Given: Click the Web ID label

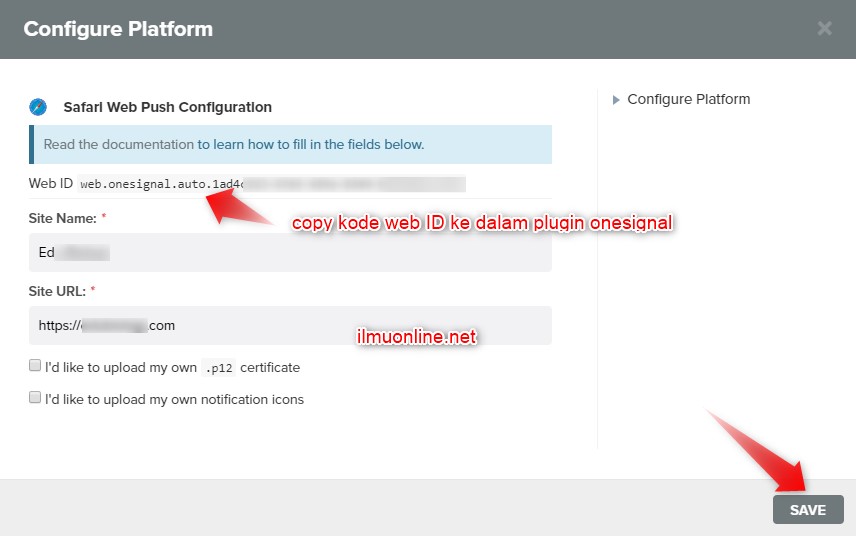Looking at the screenshot, I should tap(50, 184).
